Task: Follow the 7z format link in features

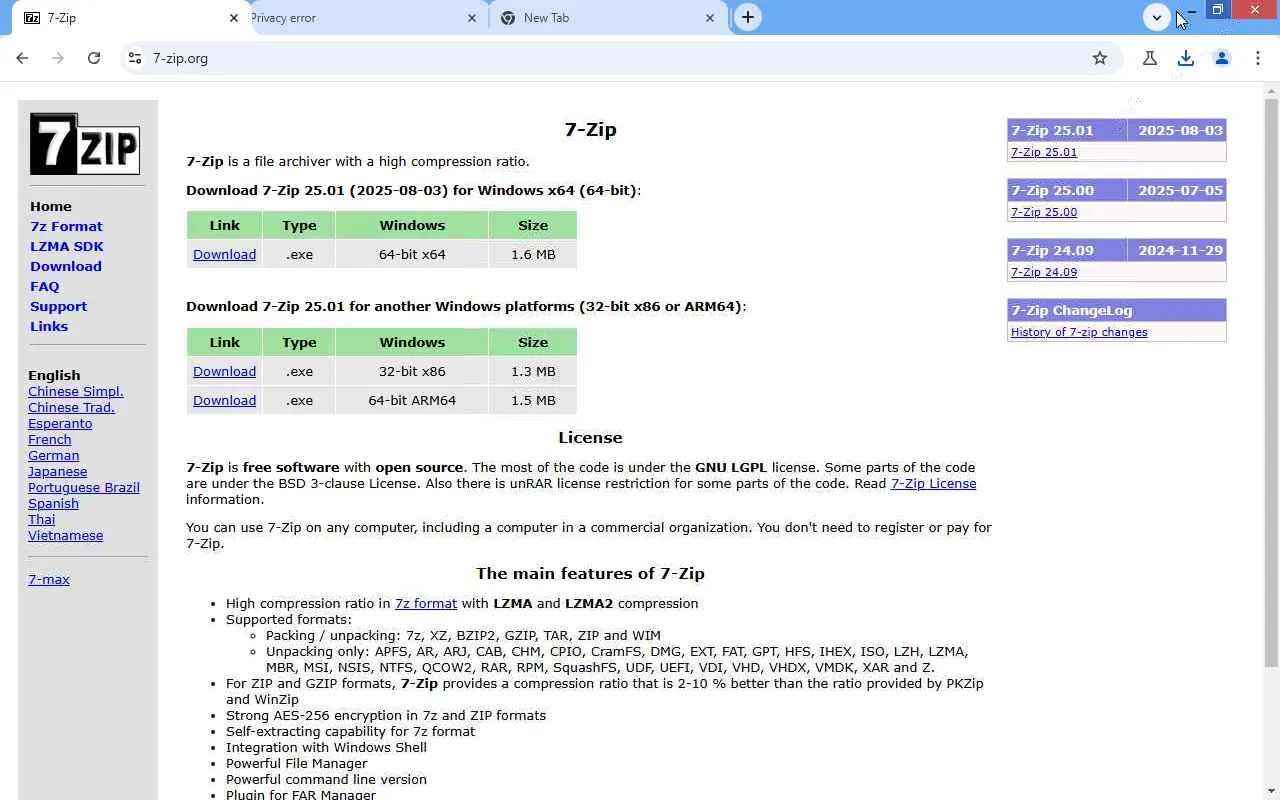Action: 426,603
